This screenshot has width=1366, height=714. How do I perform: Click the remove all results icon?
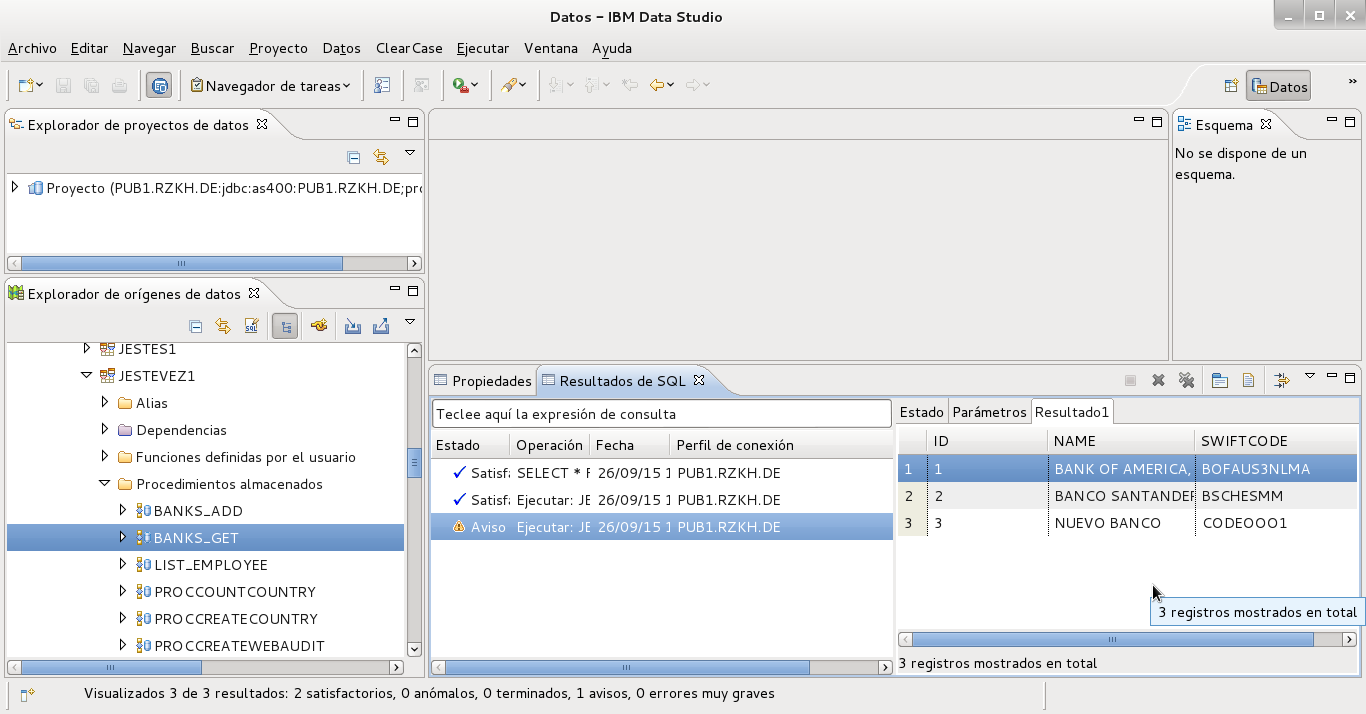pos(1186,380)
